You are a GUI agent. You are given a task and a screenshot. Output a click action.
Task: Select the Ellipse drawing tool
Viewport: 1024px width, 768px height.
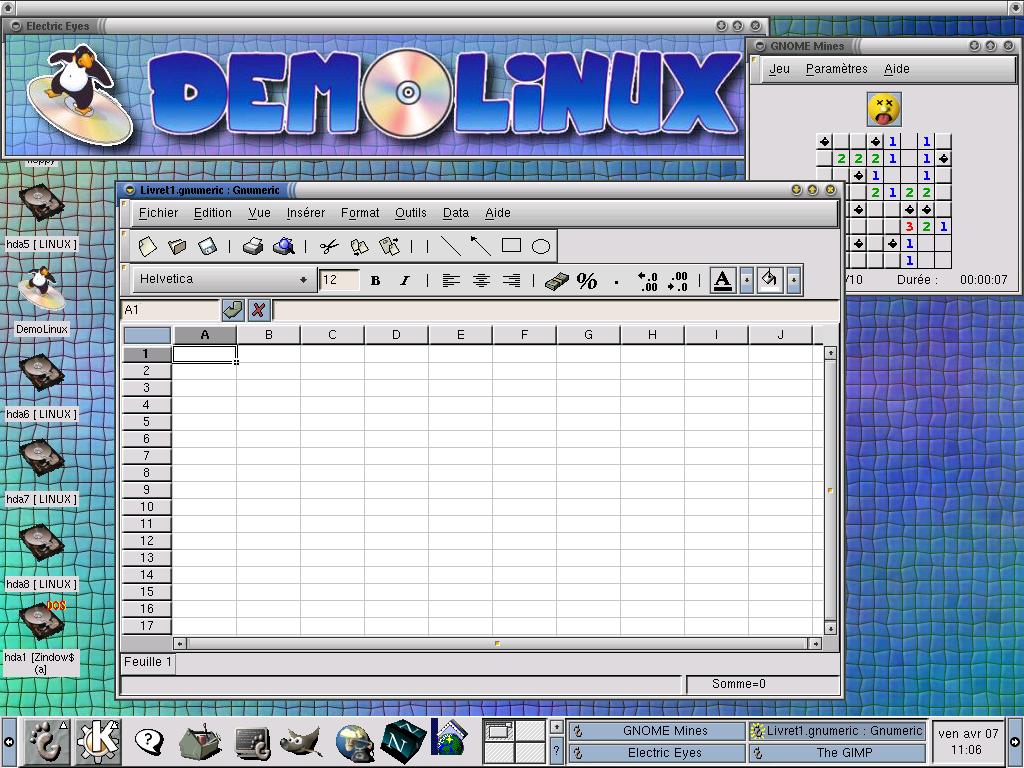coord(541,246)
